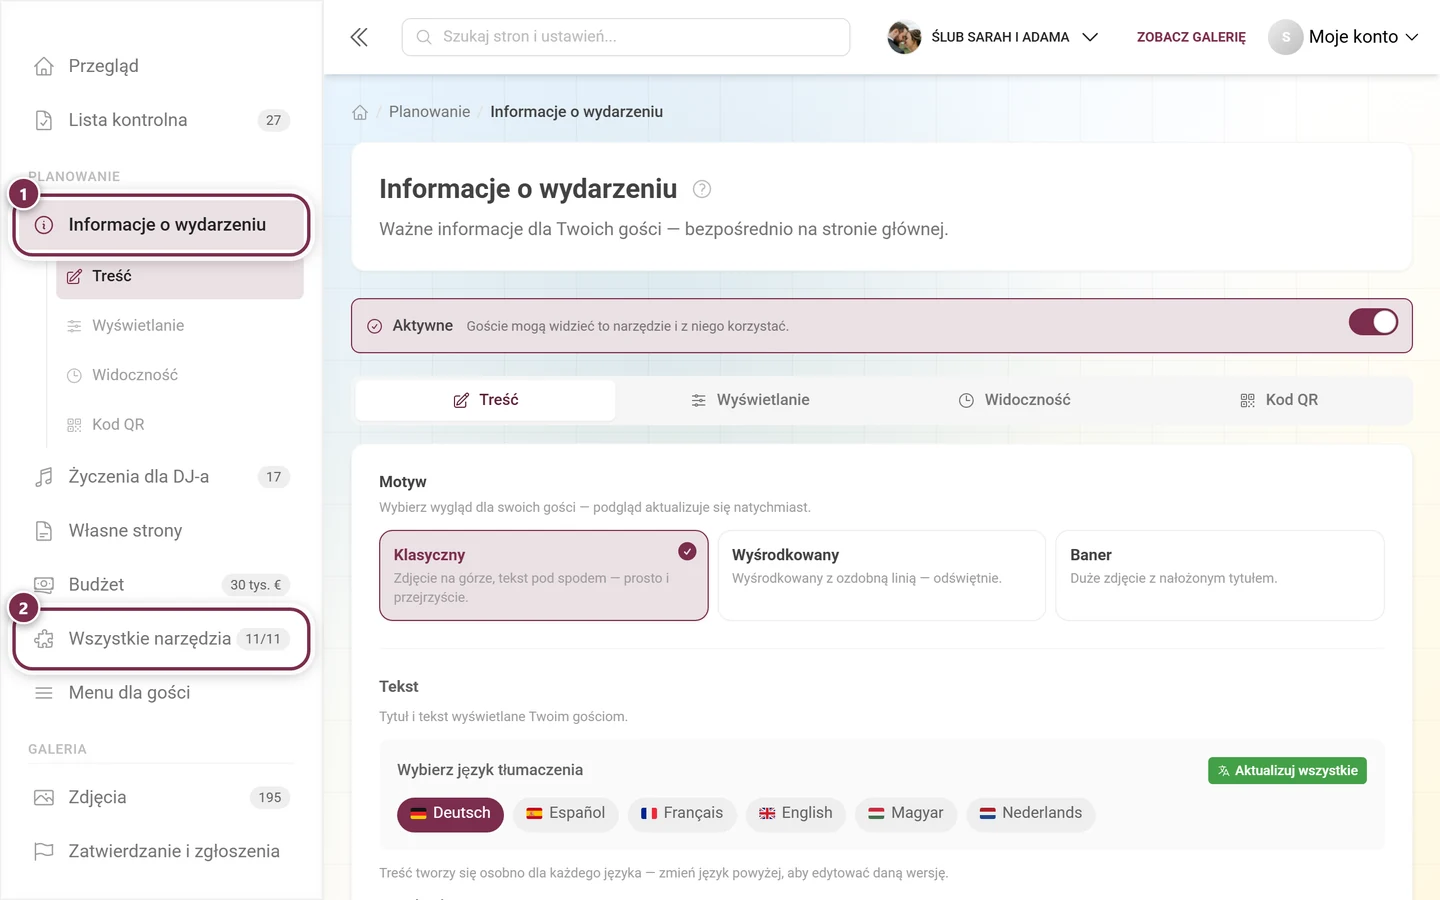This screenshot has width=1440, height=900.
Task: Select the Wyśrodkowany theme card
Action: 882,575
